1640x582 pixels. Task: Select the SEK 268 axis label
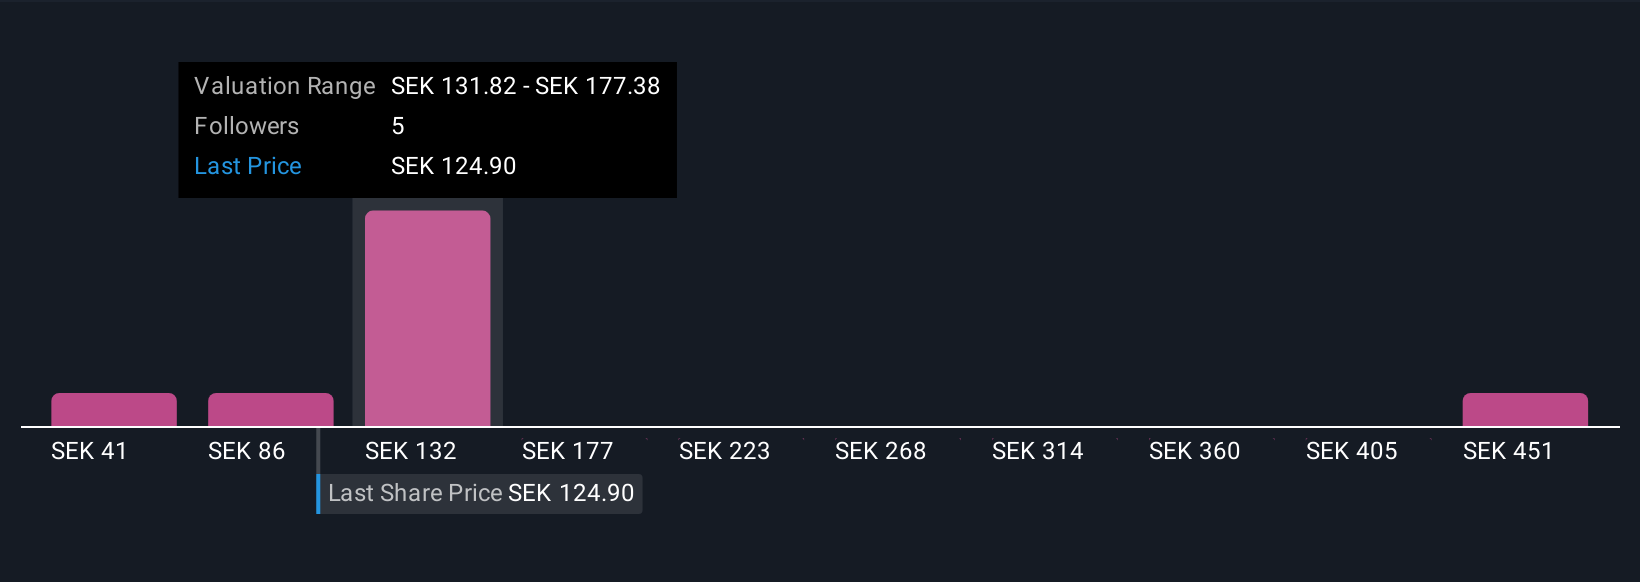click(x=880, y=451)
